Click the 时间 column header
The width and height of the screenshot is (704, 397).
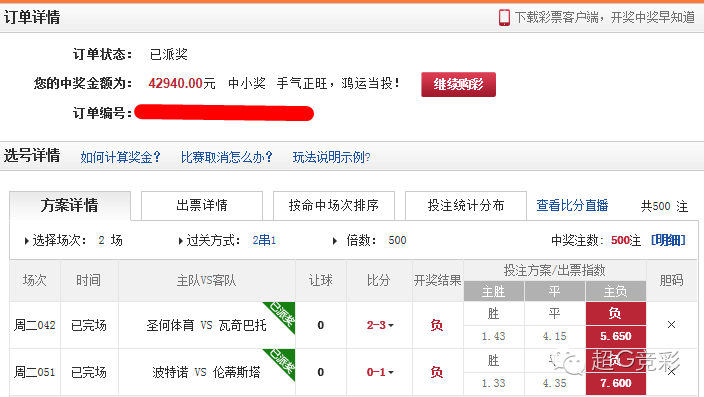88,280
